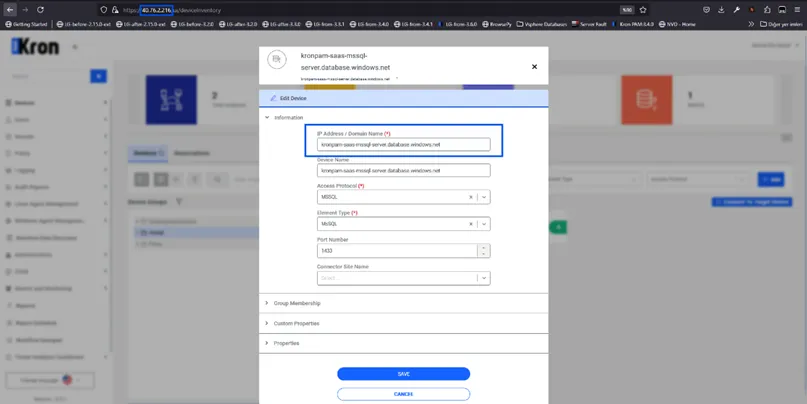Image resolution: width=807 pixels, height=404 pixels.
Task: Click the green round button behind the dialog
Action: coord(558,227)
